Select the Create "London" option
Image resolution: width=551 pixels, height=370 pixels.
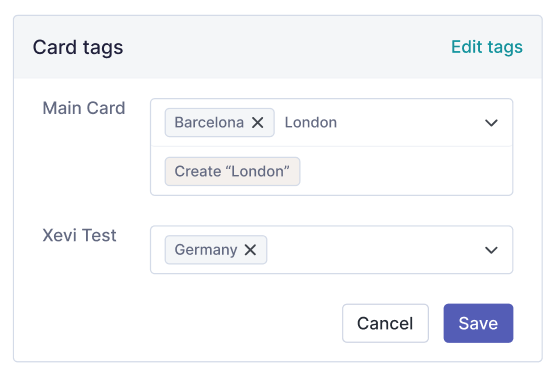pyautogui.click(x=232, y=171)
